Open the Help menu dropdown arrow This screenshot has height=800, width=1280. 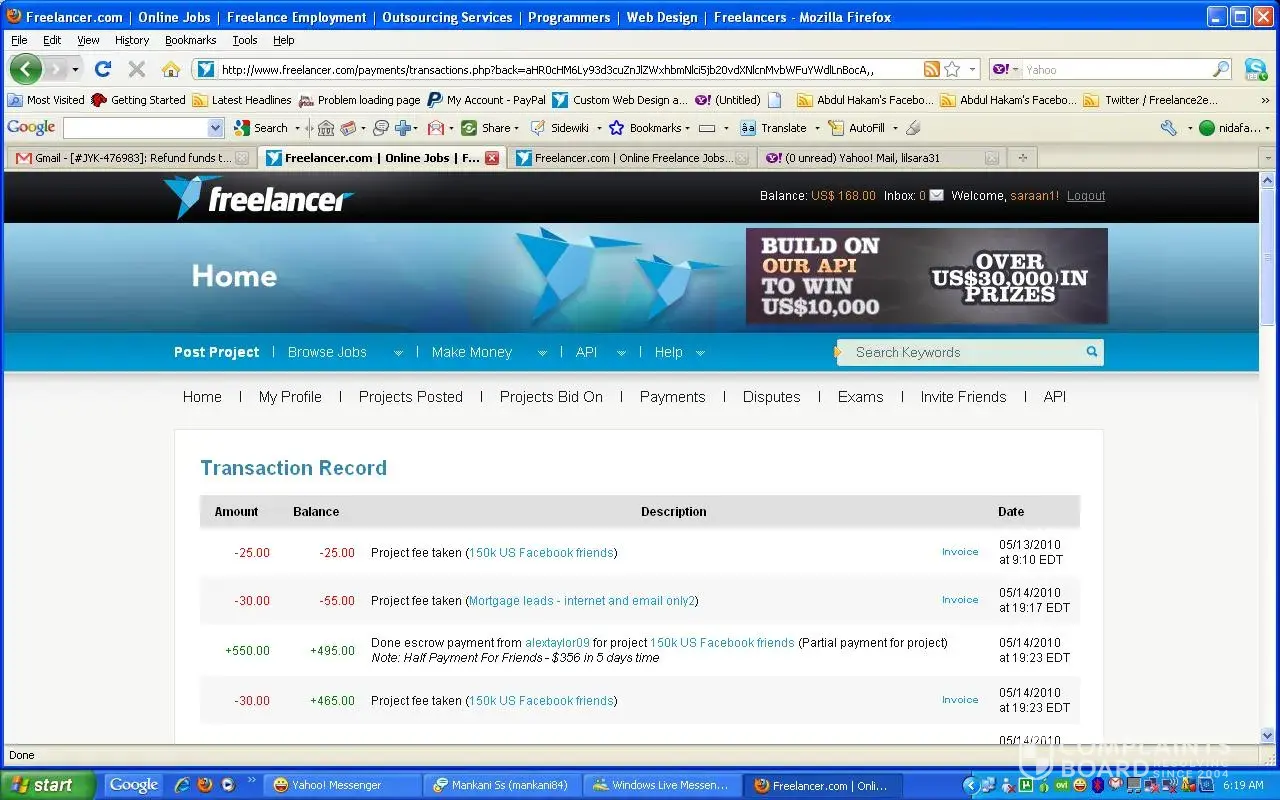pyautogui.click(x=700, y=353)
